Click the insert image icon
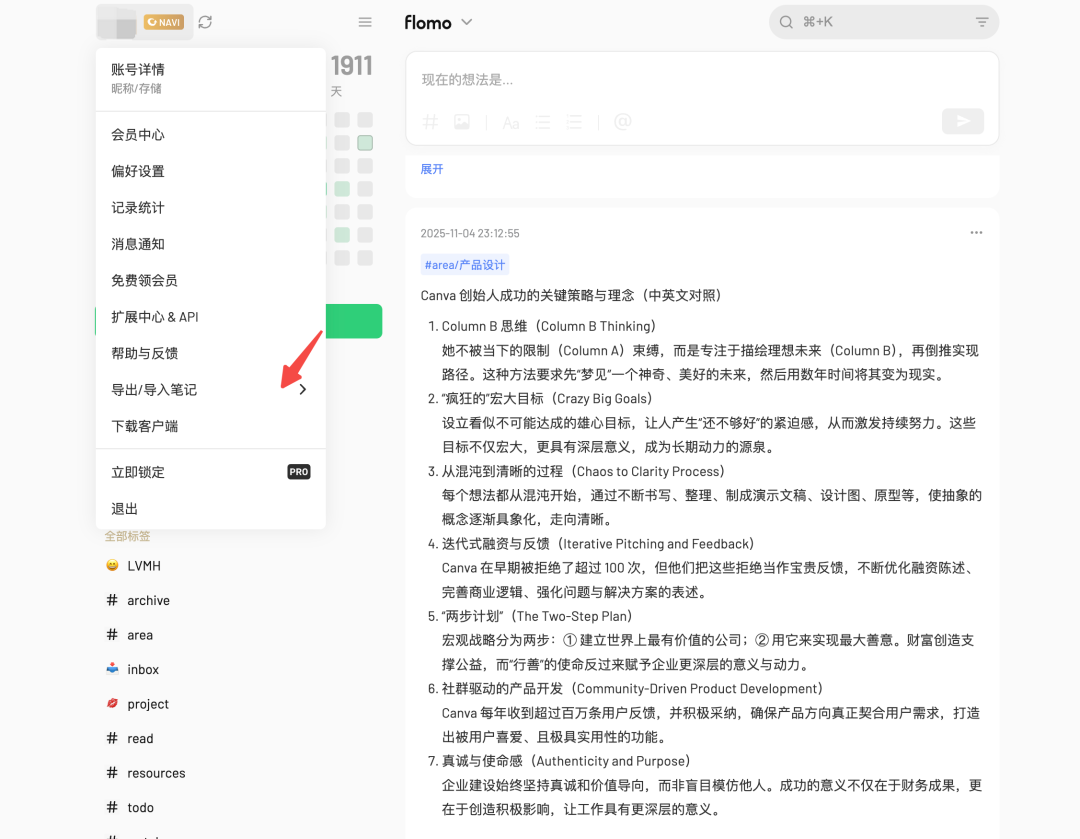 click(461, 122)
